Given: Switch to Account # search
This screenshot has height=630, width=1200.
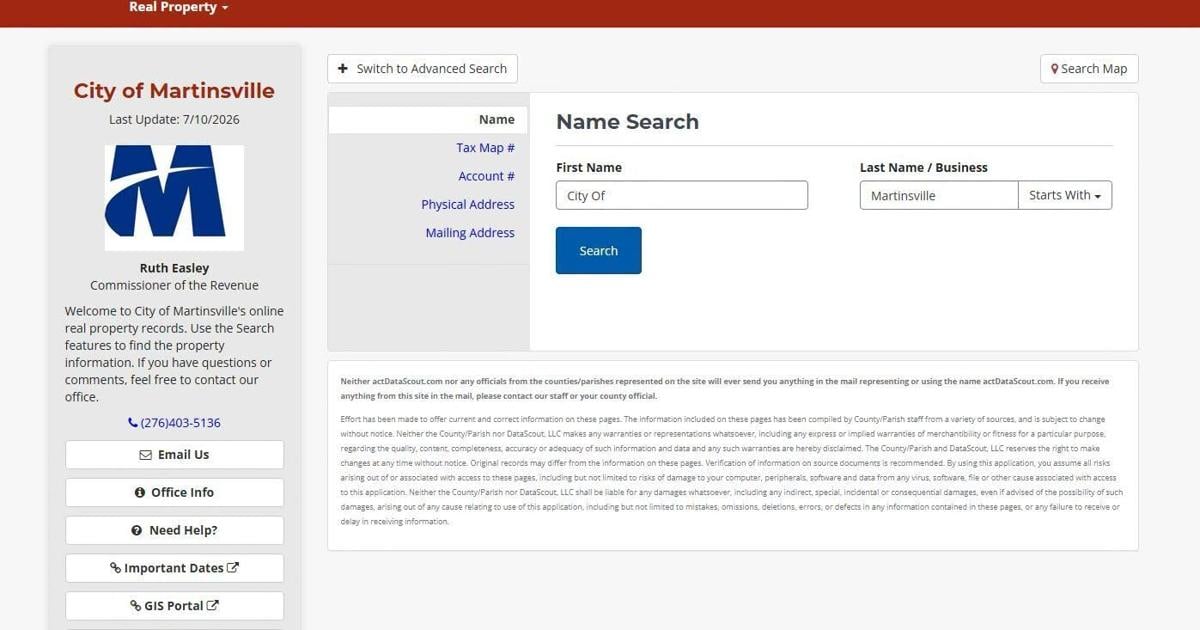Looking at the screenshot, I should [x=486, y=176].
